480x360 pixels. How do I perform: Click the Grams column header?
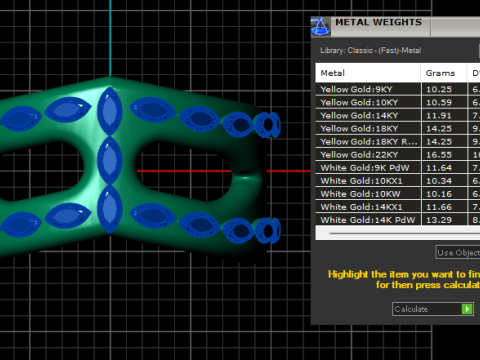(444, 73)
